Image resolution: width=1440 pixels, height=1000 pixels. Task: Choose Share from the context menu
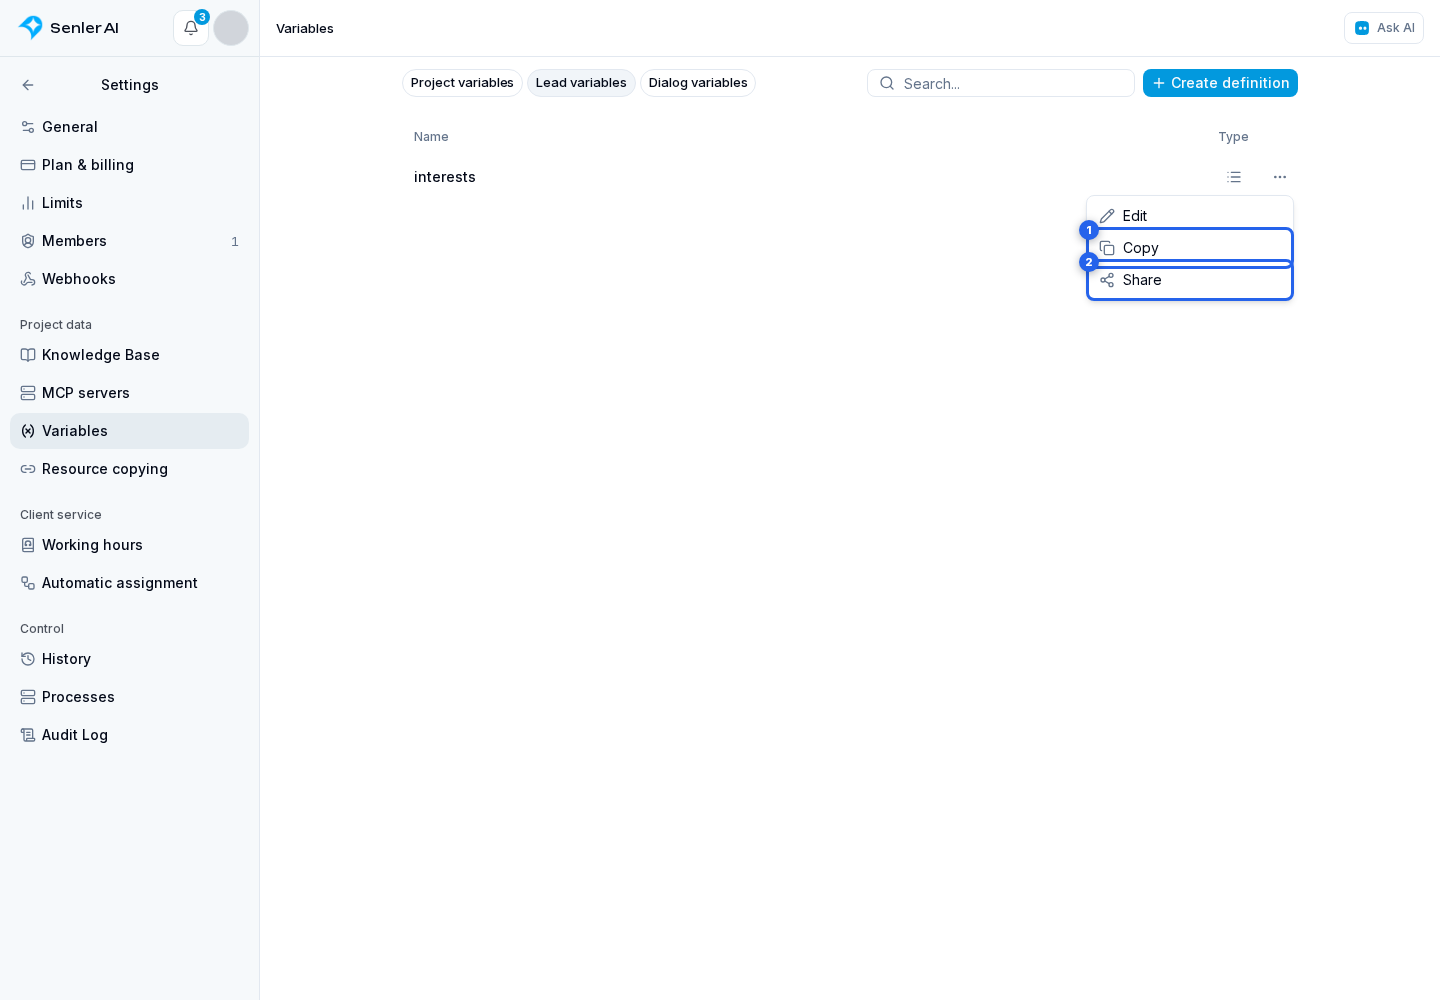1190,280
